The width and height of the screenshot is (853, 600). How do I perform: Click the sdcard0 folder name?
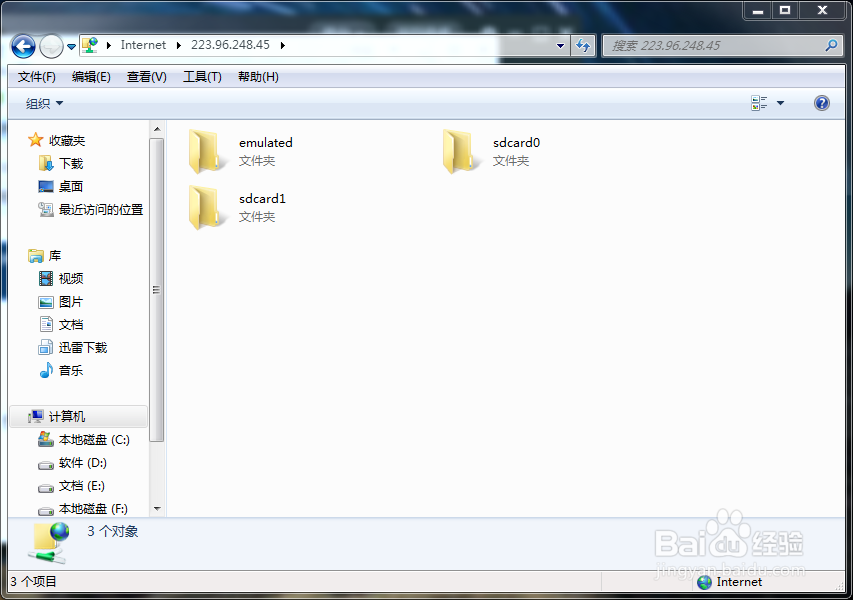516,143
